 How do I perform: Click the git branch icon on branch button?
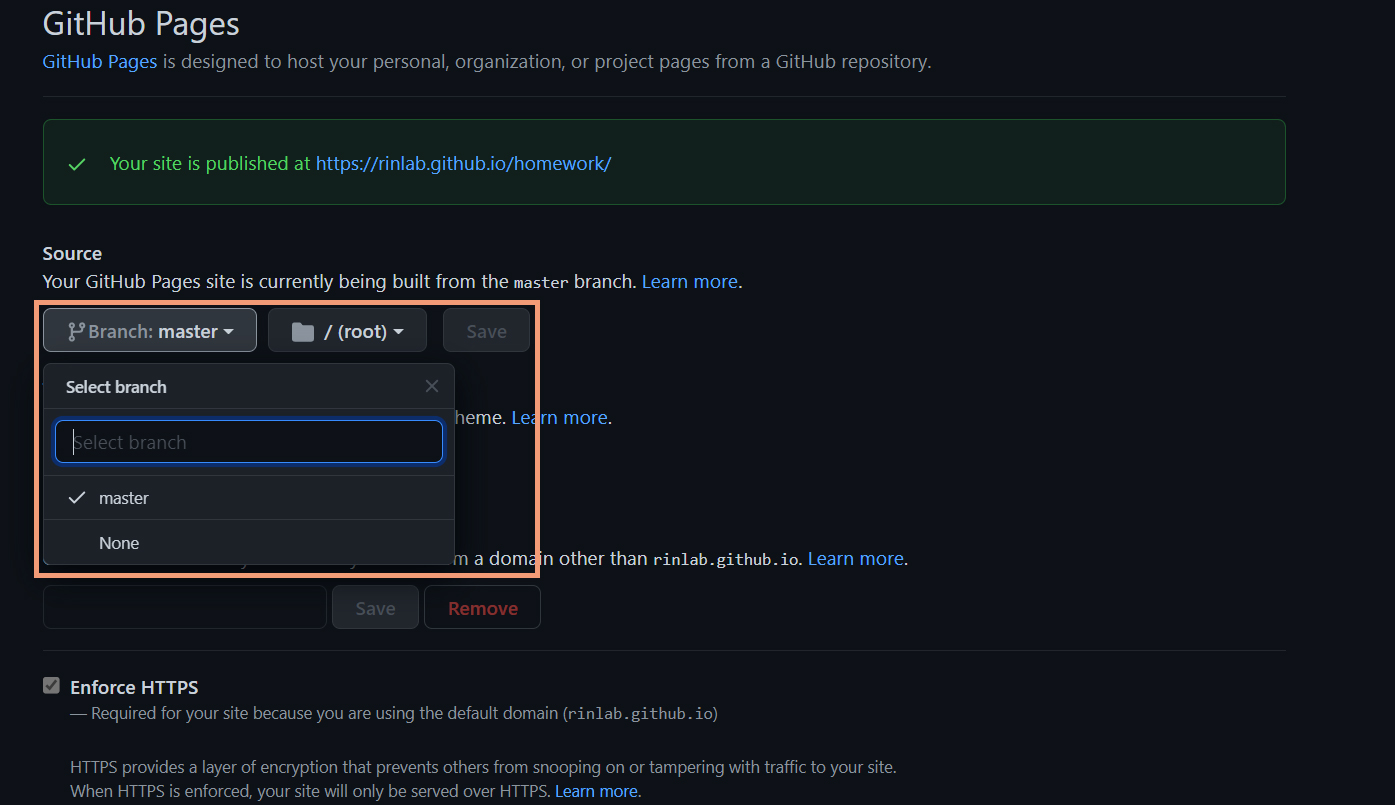(76, 331)
